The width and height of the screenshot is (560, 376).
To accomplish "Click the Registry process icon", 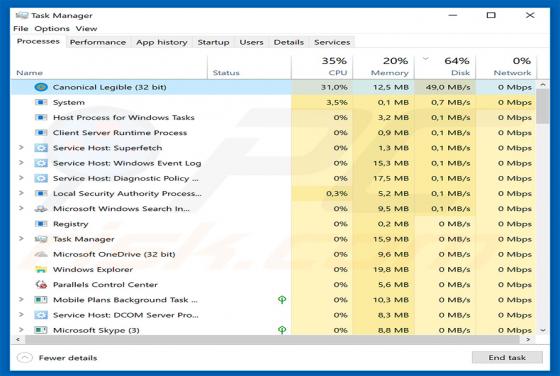I will click(x=41, y=224).
